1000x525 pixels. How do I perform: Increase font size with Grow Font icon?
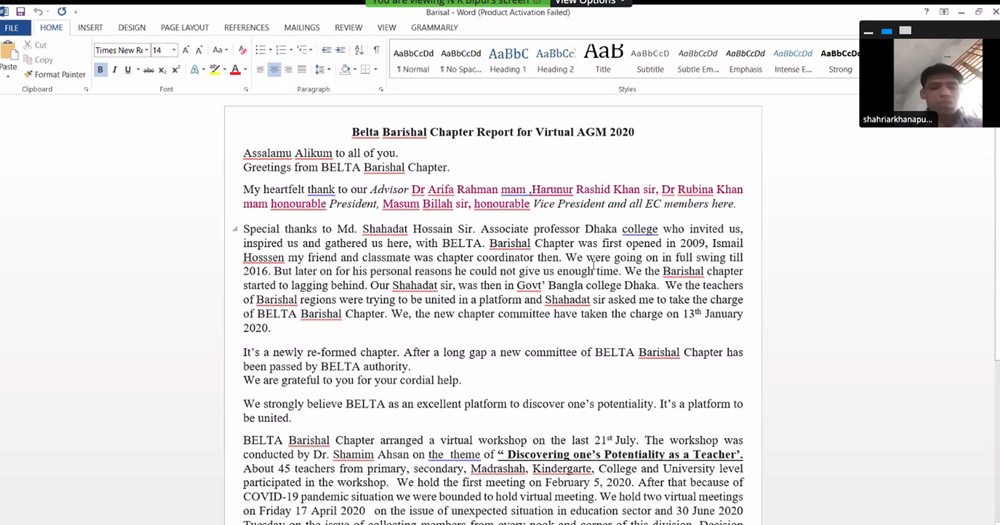pos(186,50)
